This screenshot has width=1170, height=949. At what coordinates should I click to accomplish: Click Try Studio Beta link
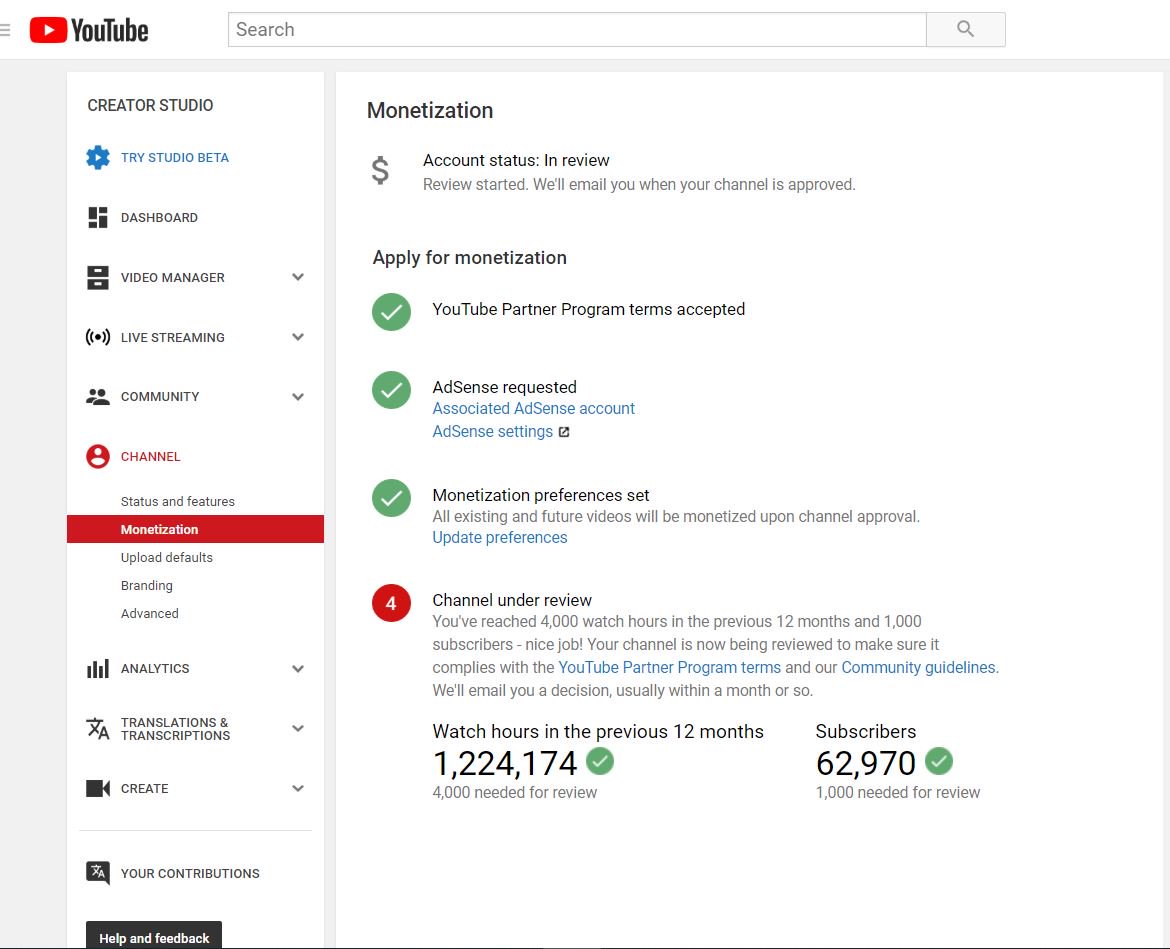pos(175,157)
